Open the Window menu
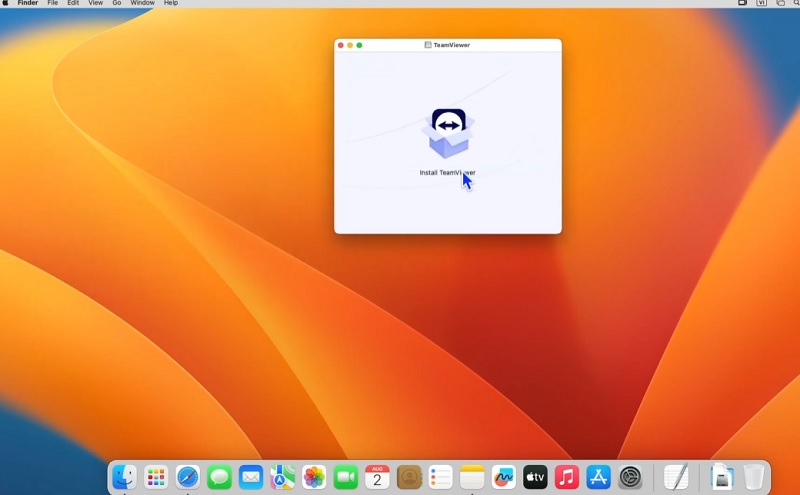800x495 pixels. (142, 3)
